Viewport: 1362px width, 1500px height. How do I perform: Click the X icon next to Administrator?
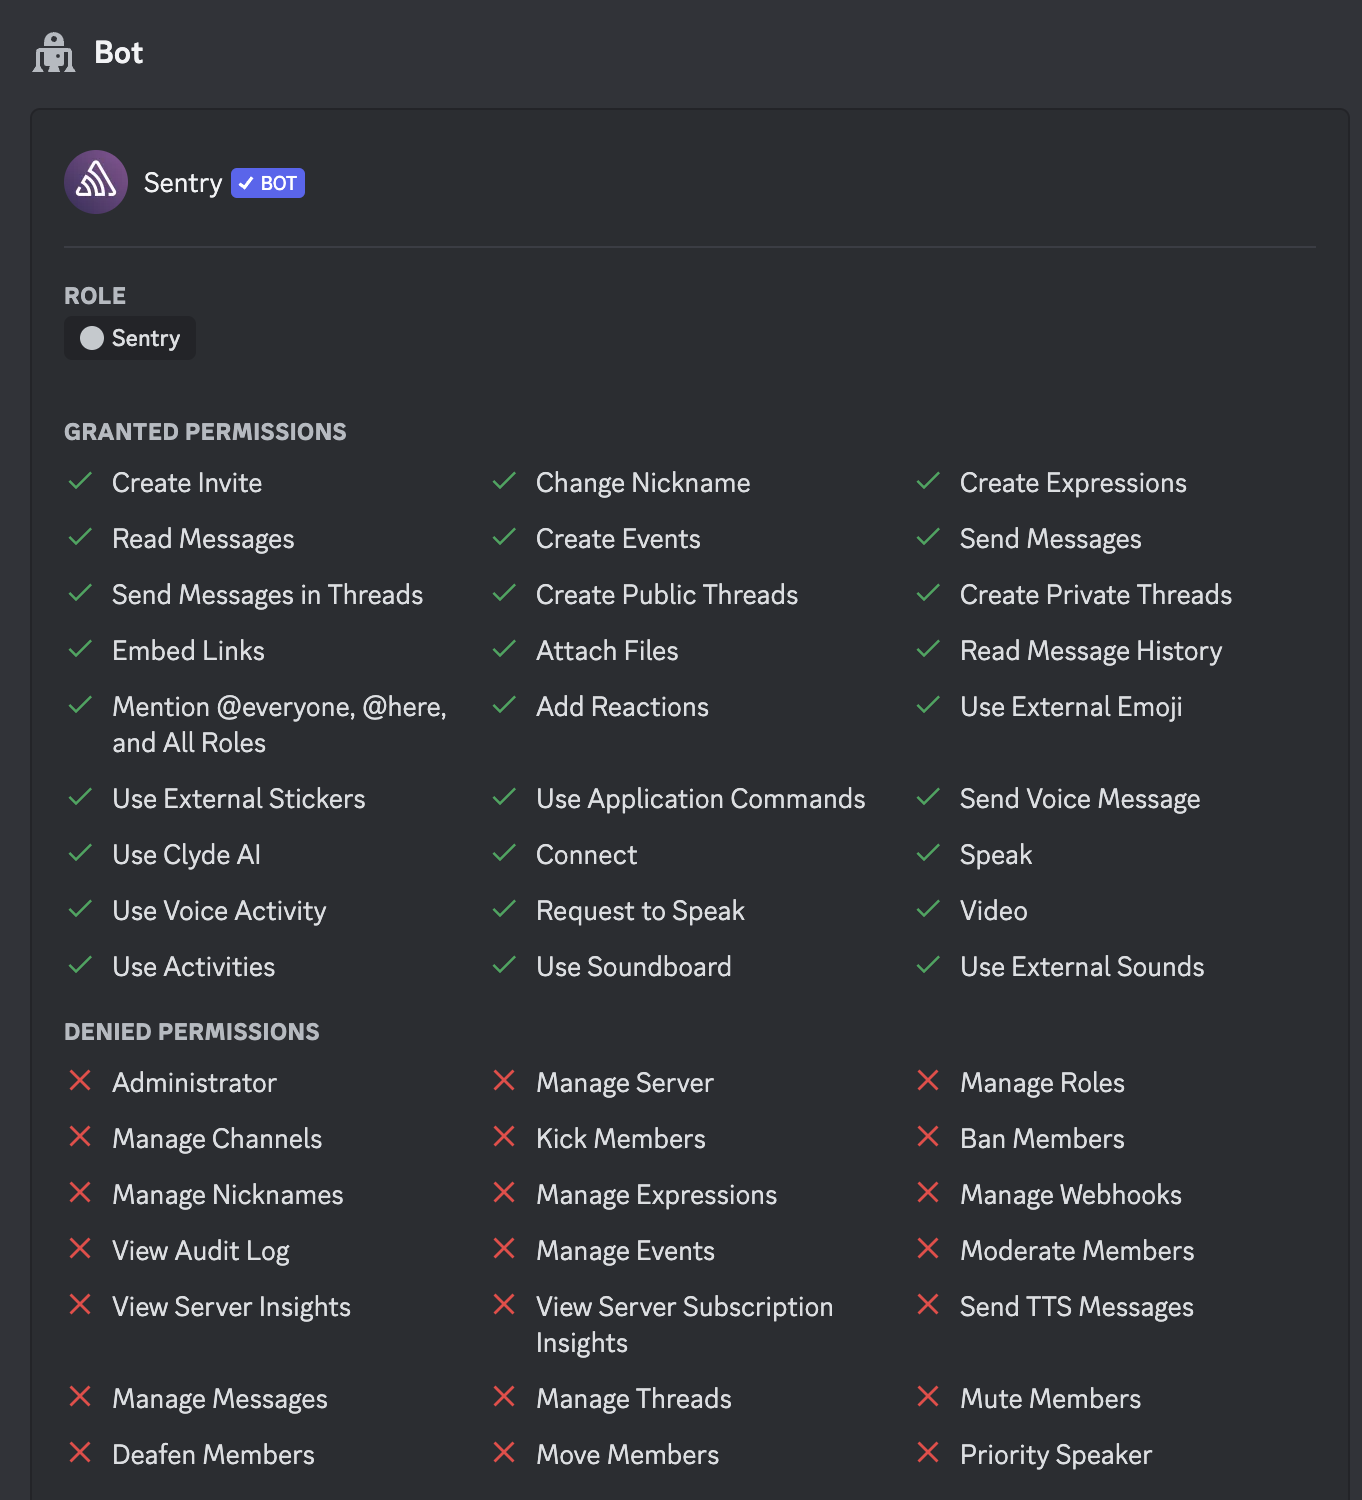[x=80, y=1081]
